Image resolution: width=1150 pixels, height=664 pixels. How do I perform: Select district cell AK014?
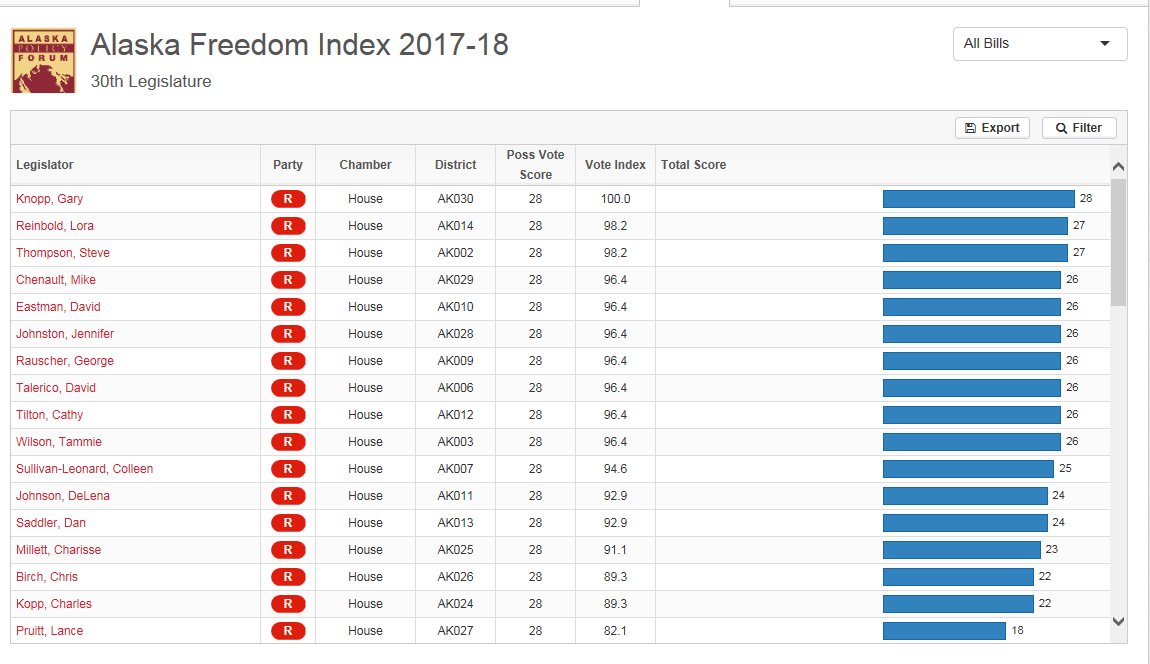[x=455, y=226]
